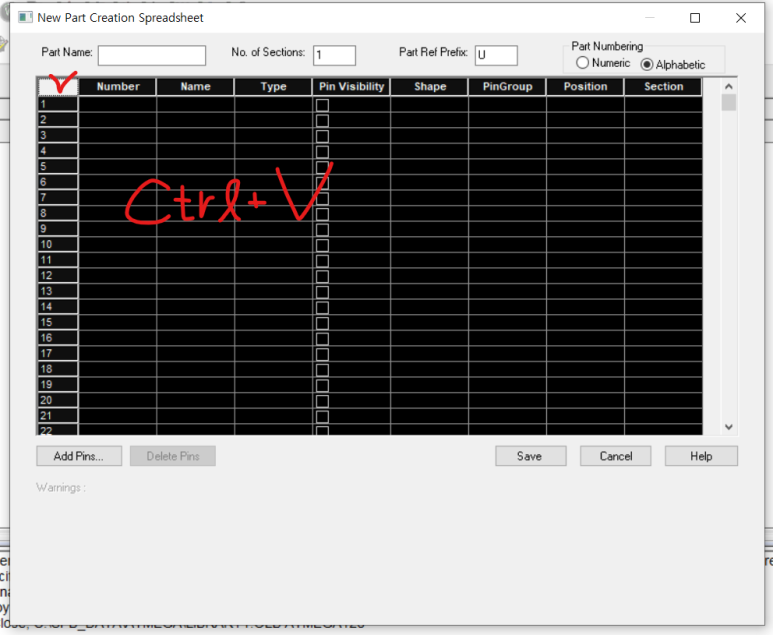773x635 pixels.
Task: Click the No. of Sections field
Action: tap(334, 55)
